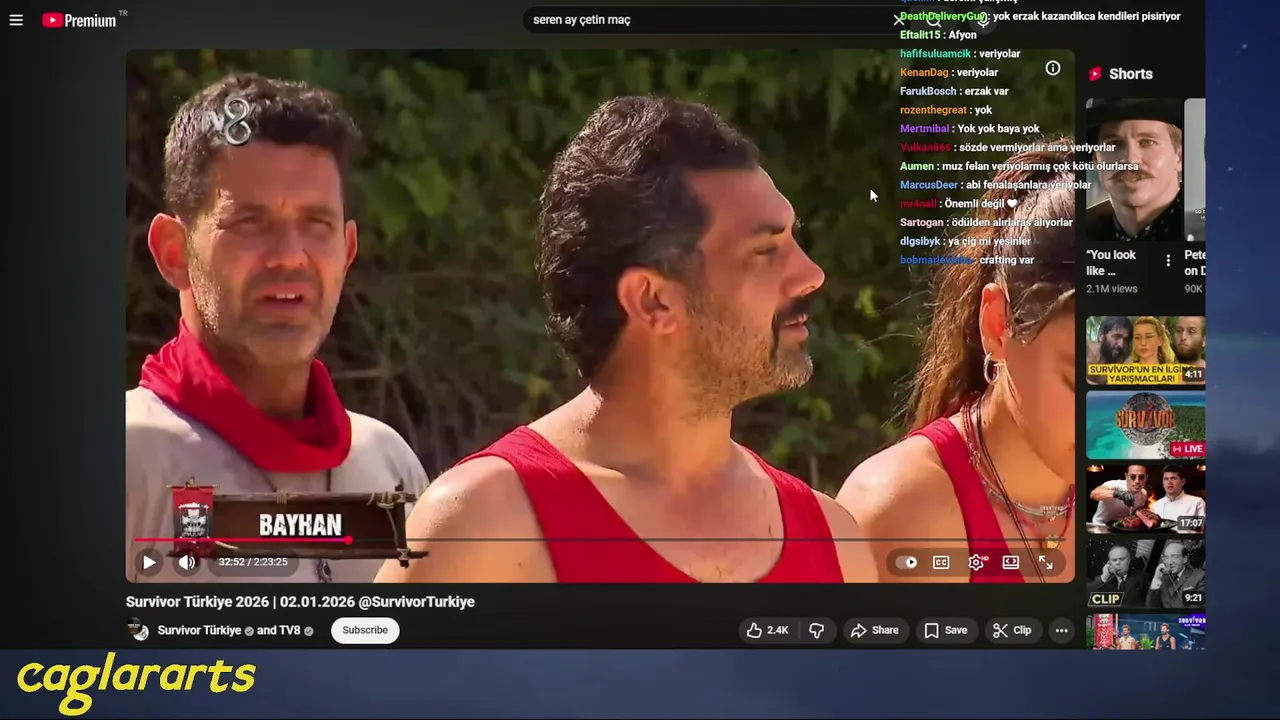Play the Survivor video
This screenshot has height=720, width=1280.
pos(149,562)
